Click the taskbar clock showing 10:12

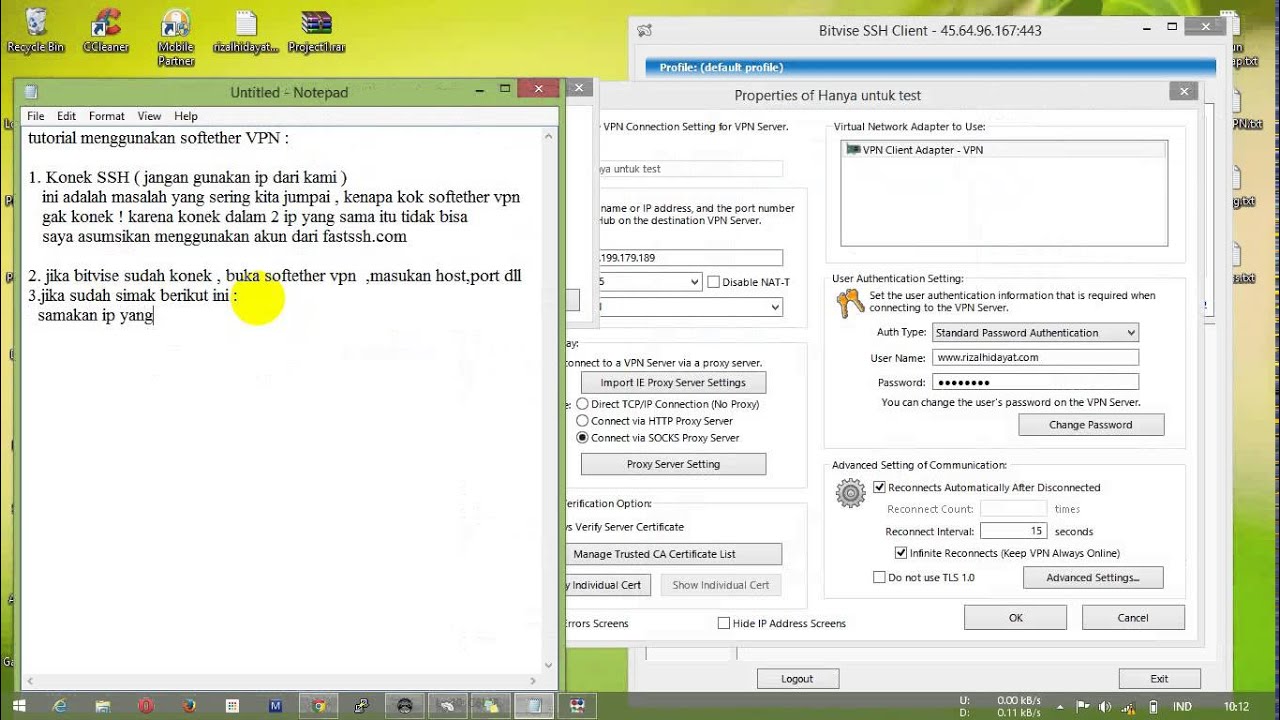click(x=1237, y=706)
